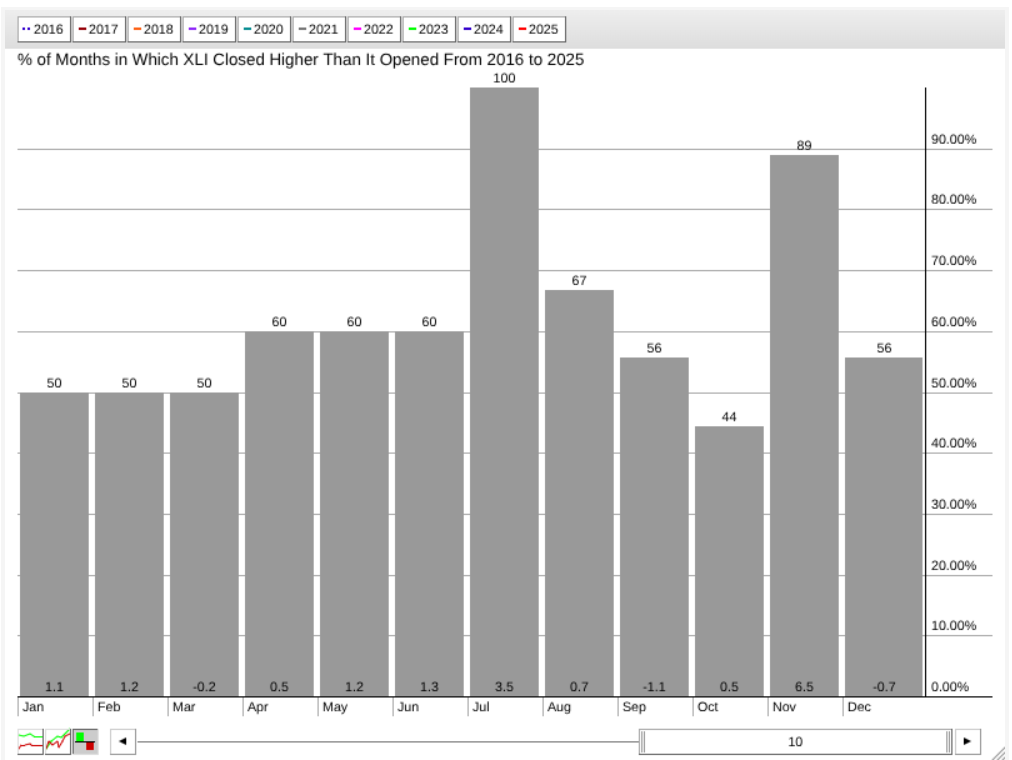Image resolution: width=1012 pixels, height=760 pixels.
Task: Click the right grip of the range slider thumb
Action: pyautogui.click(x=948, y=742)
